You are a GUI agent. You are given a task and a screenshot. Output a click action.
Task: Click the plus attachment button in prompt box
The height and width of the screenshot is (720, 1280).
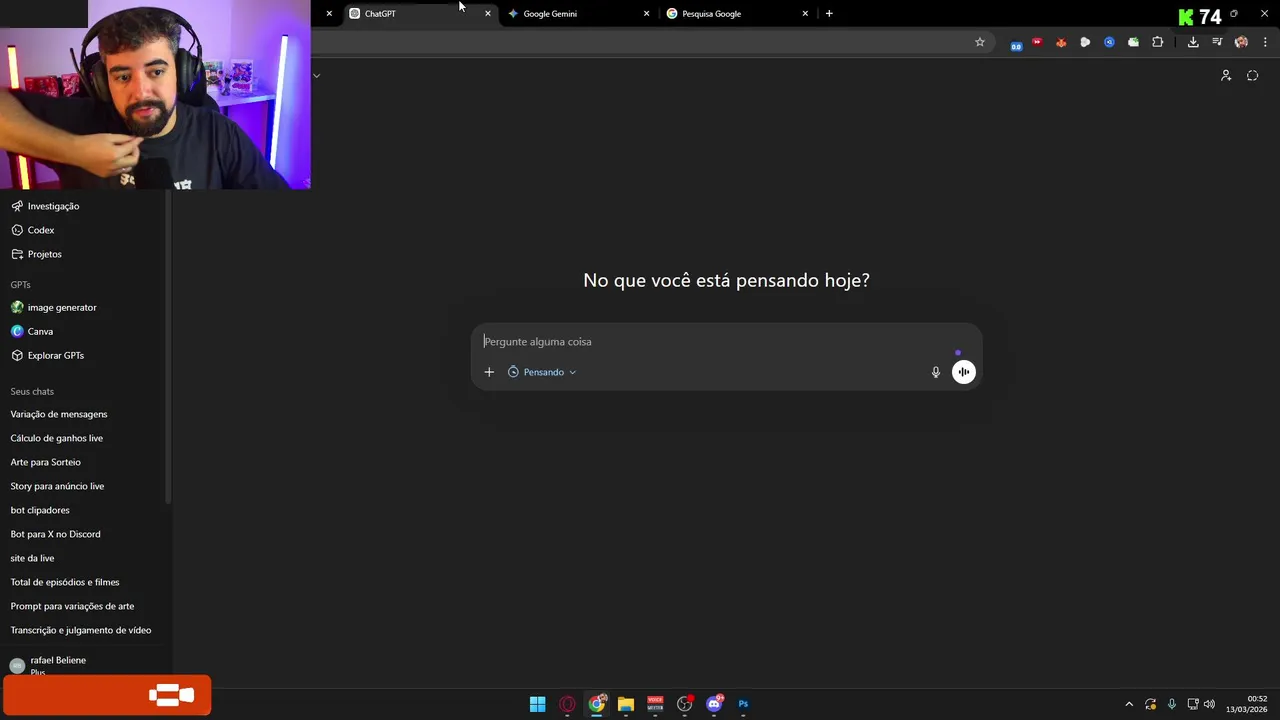(x=489, y=372)
